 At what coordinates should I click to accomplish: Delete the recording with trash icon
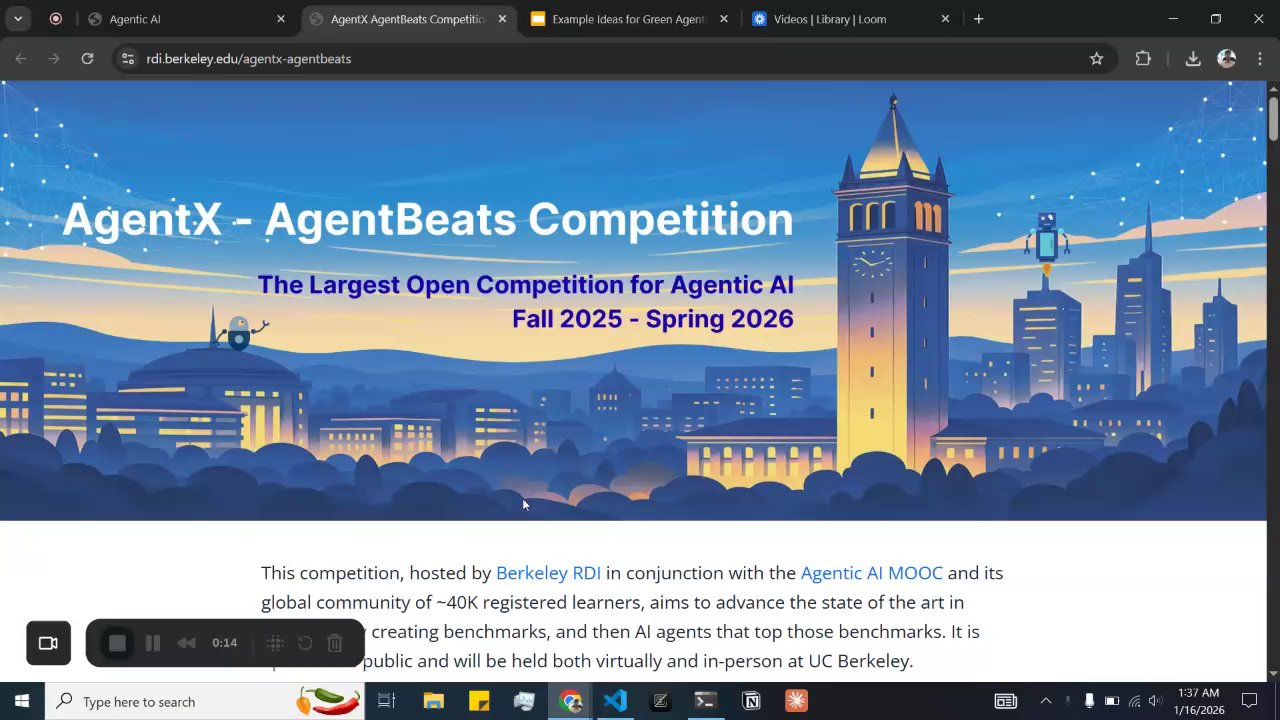[335, 643]
